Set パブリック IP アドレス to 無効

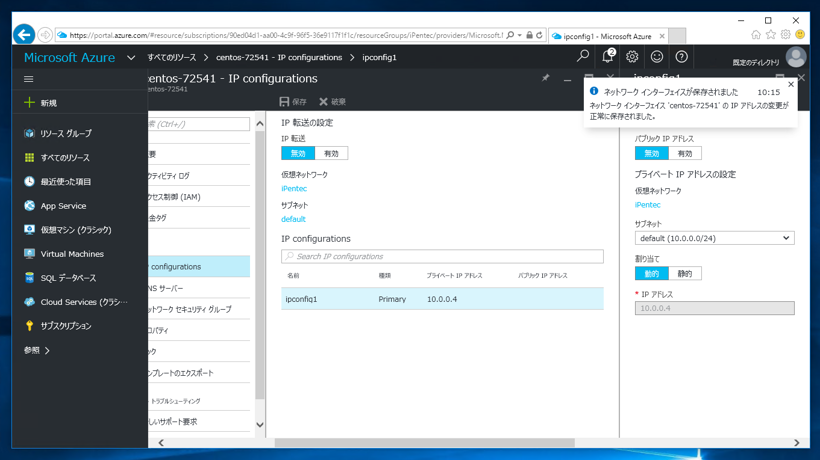(x=652, y=153)
